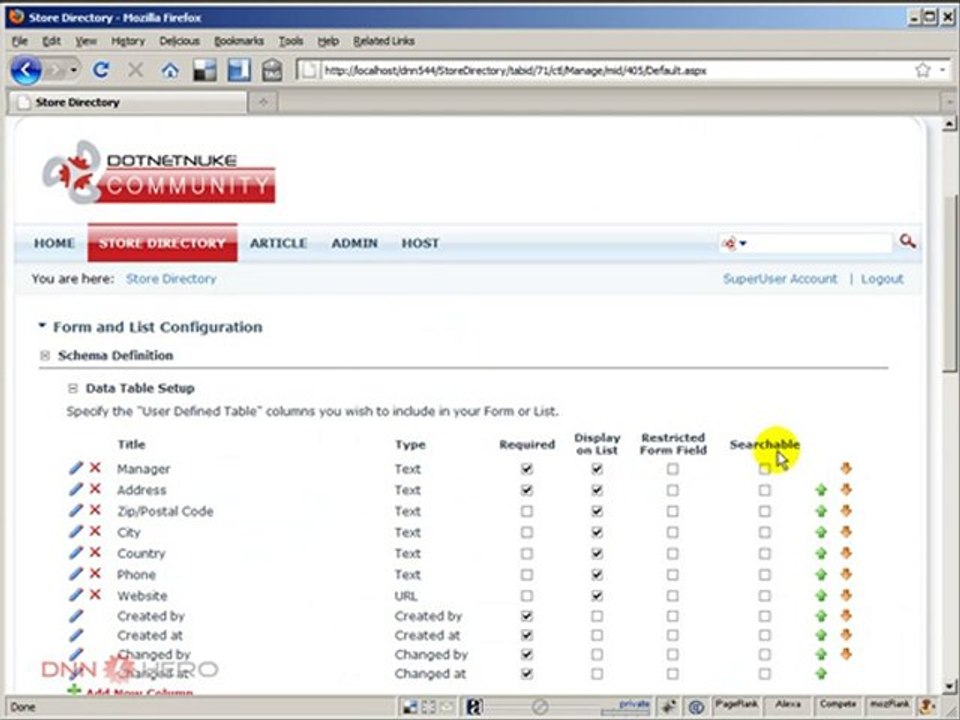This screenshot has width=960, height=720.
Task: Edit the Zip/Postal Code column
Action: 76,510
